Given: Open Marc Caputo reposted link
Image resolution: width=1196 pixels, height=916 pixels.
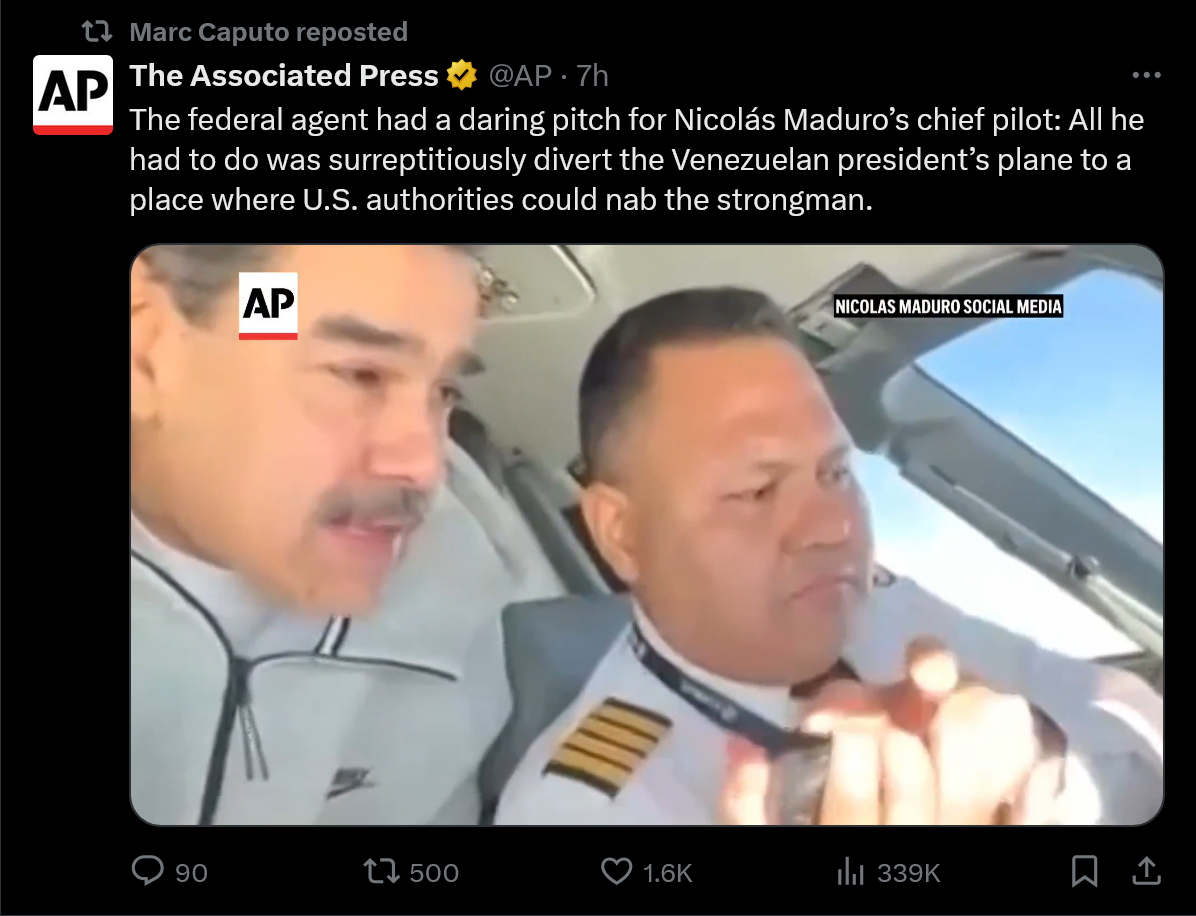Looking at the screenshot, I should click(x=268, y=32).
